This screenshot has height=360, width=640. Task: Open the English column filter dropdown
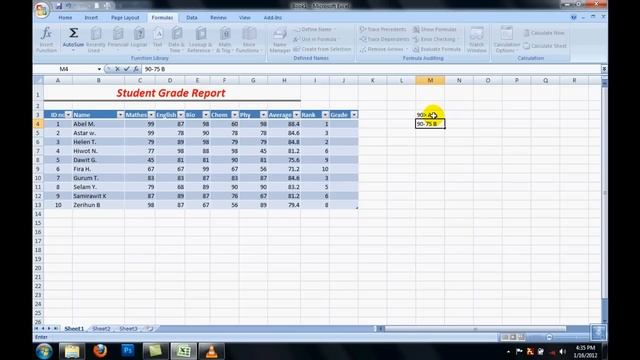(x=180, y=115)
